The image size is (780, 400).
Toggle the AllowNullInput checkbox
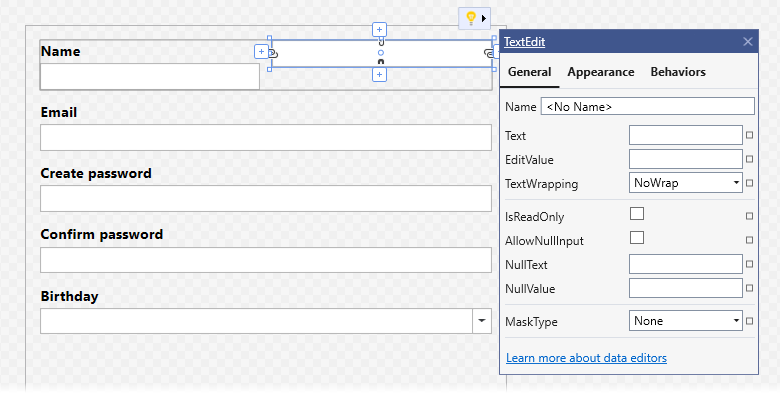pos(637,238)
